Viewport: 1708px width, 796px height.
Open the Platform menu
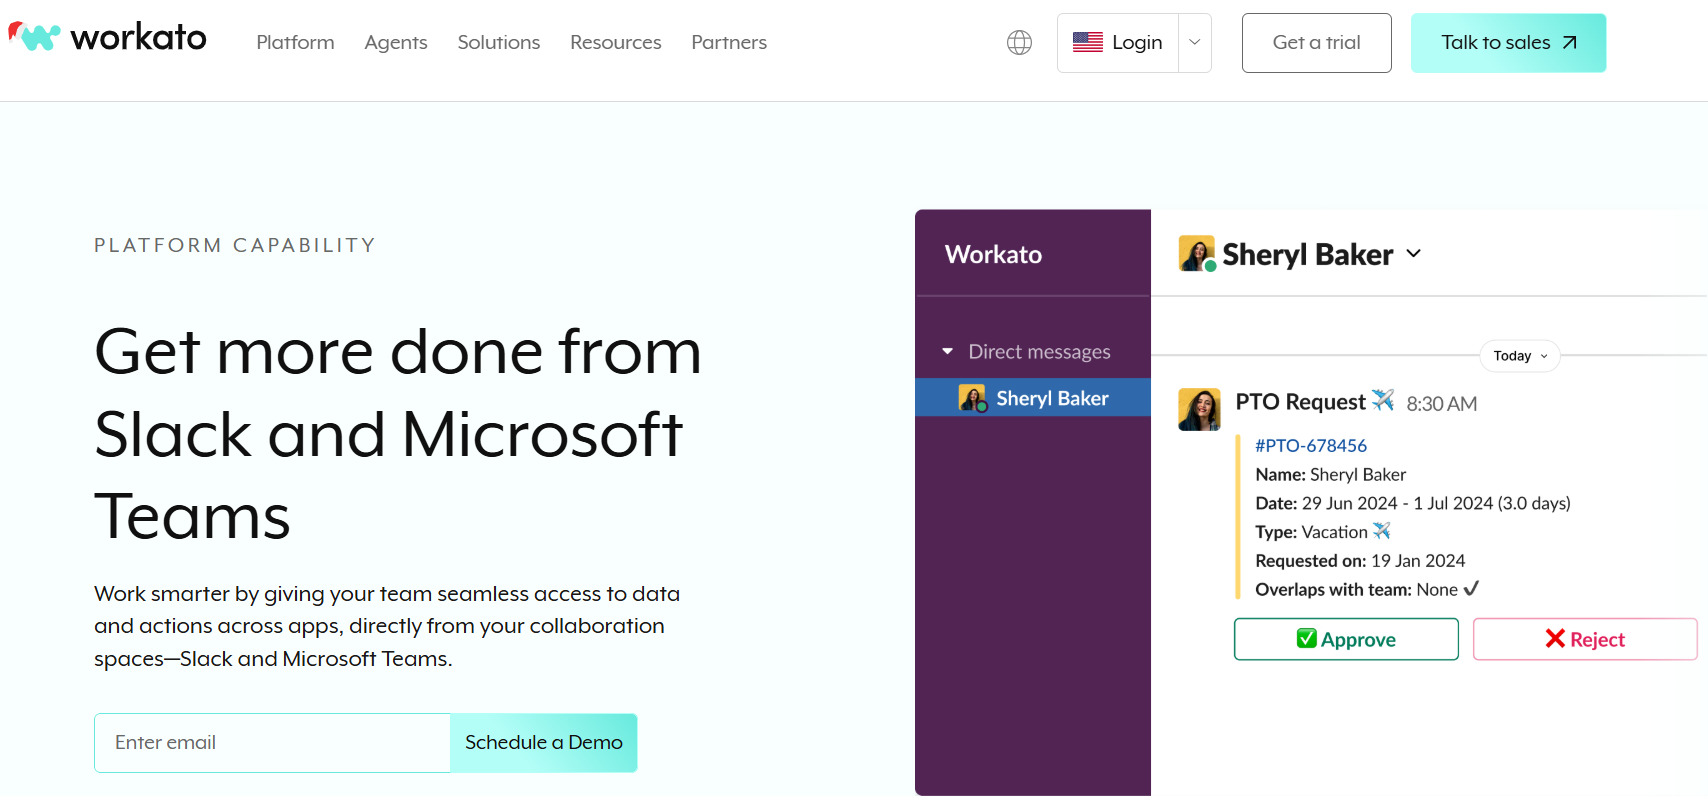[x=295, y=42]
